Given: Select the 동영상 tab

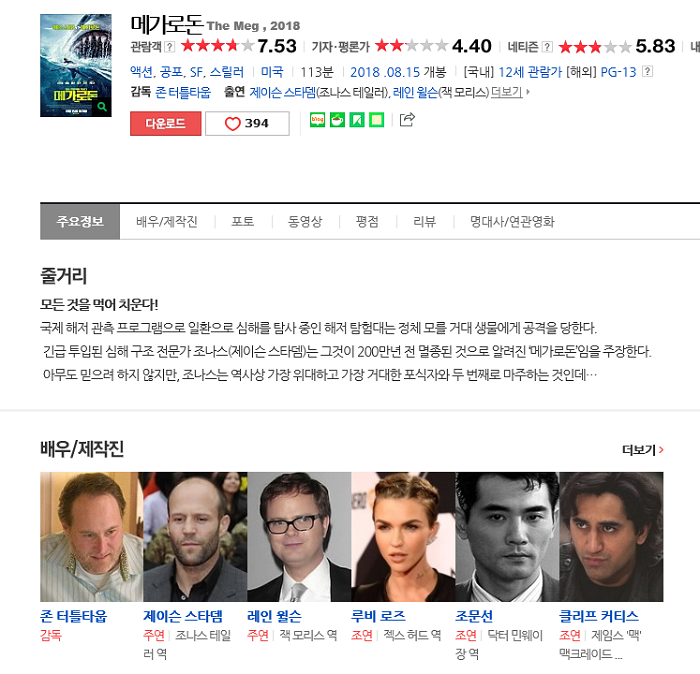Looking at the screenshot, I should pyautogui.click(x=305, y=221).
